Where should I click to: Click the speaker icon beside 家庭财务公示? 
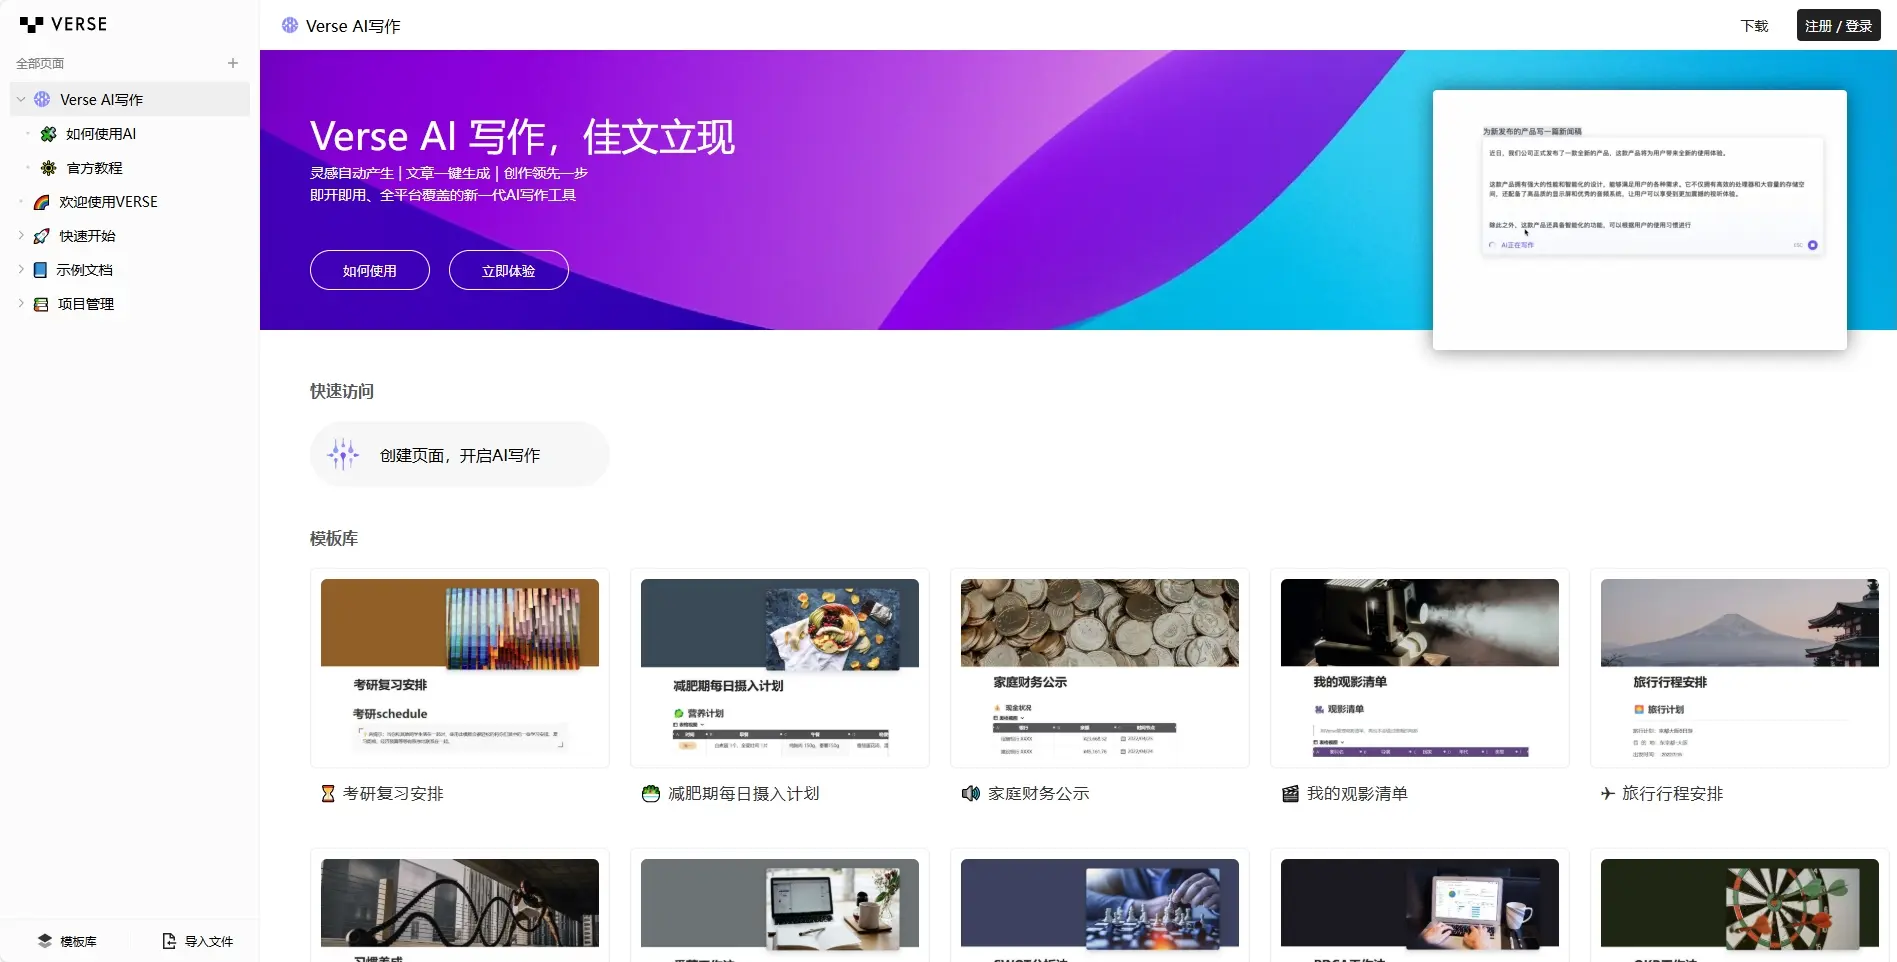pyautogui.click(x=970, y=794)
